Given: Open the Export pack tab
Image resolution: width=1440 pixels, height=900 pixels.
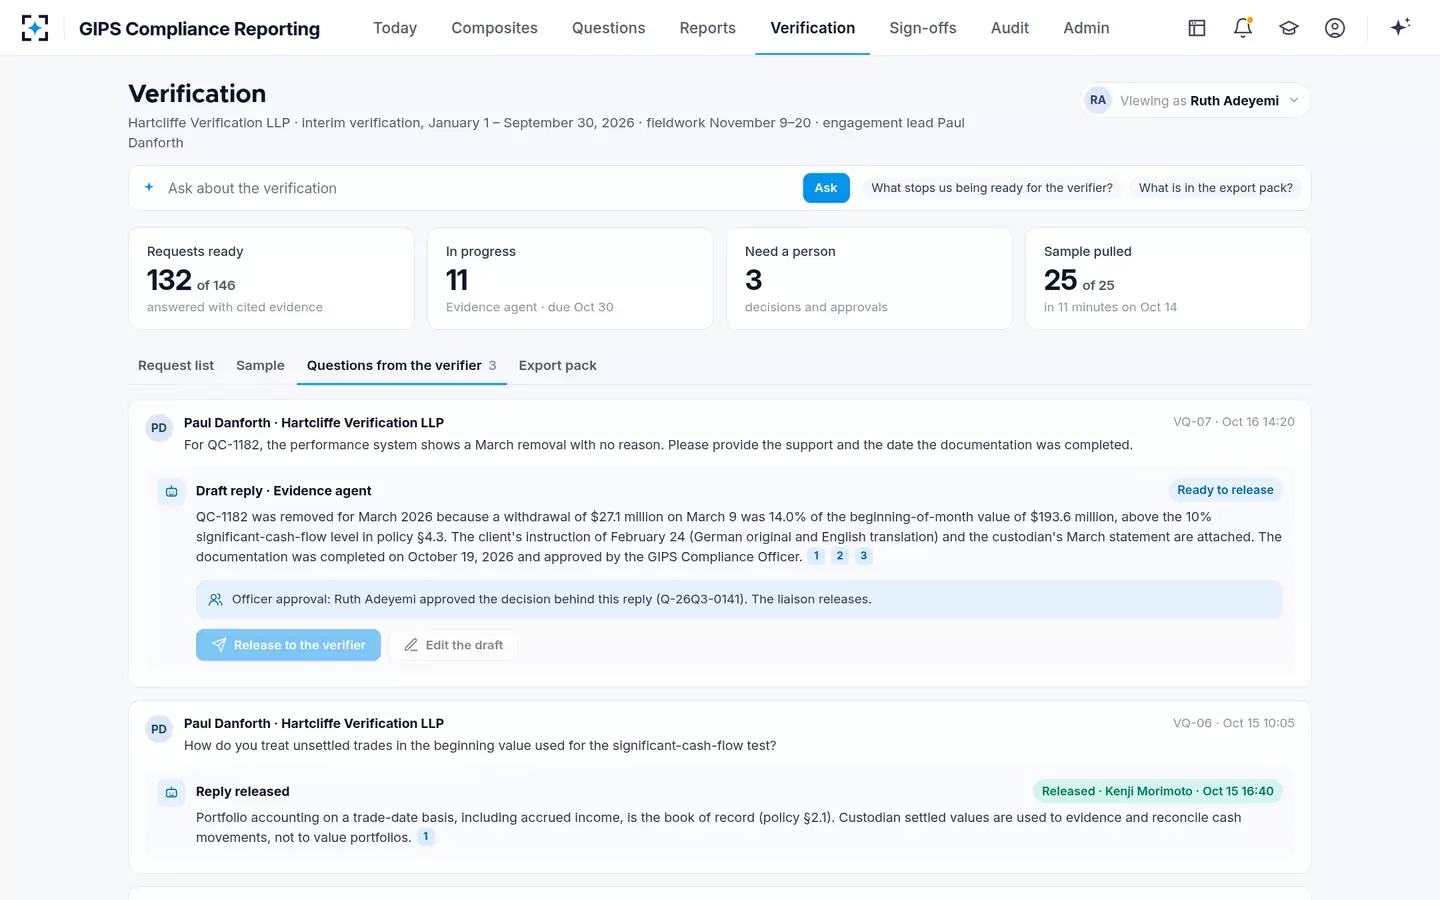Looking at the screenshot, I should 558,366.
